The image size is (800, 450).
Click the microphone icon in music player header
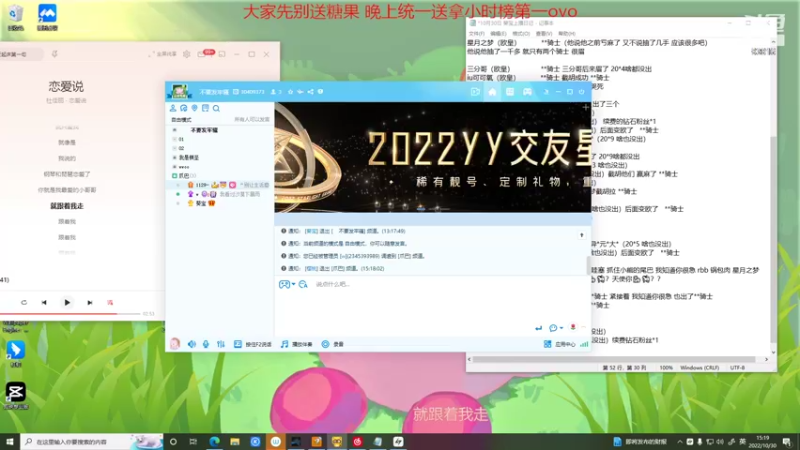tap(54, 54)
